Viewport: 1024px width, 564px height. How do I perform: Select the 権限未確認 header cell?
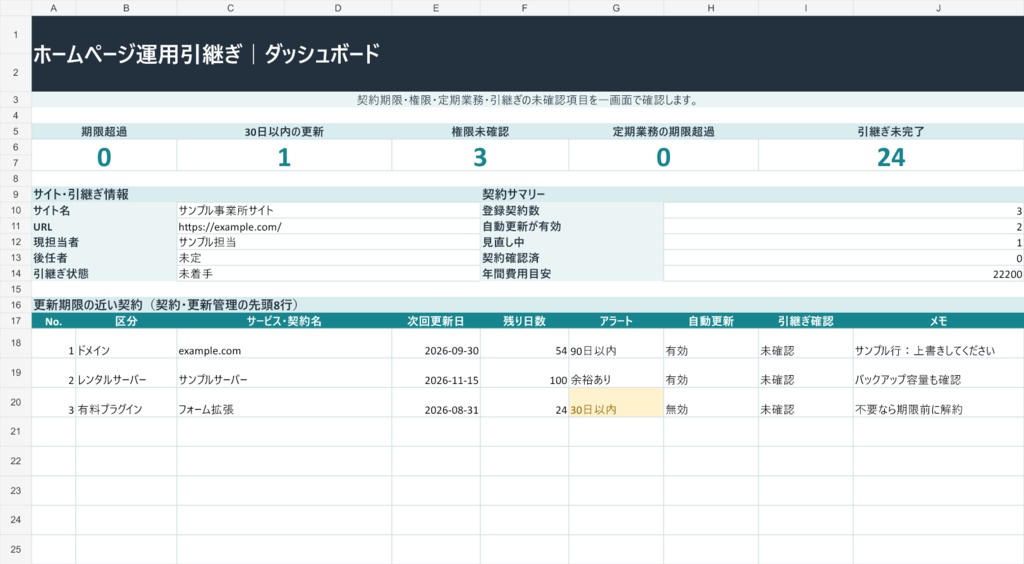[480, 131]
